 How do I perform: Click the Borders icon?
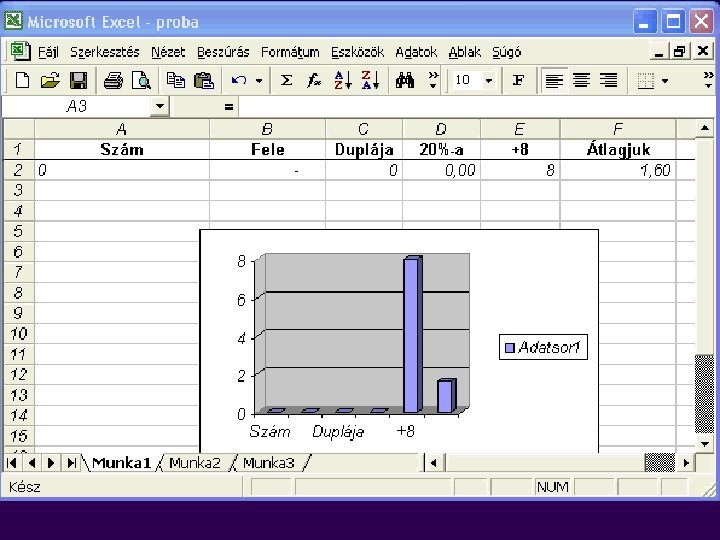click(x=645, y=81)
